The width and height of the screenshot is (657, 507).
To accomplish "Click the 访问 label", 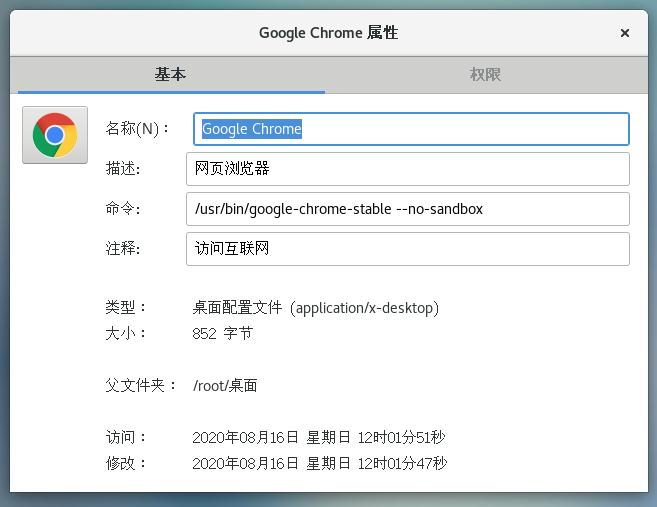I will [125, 437].
